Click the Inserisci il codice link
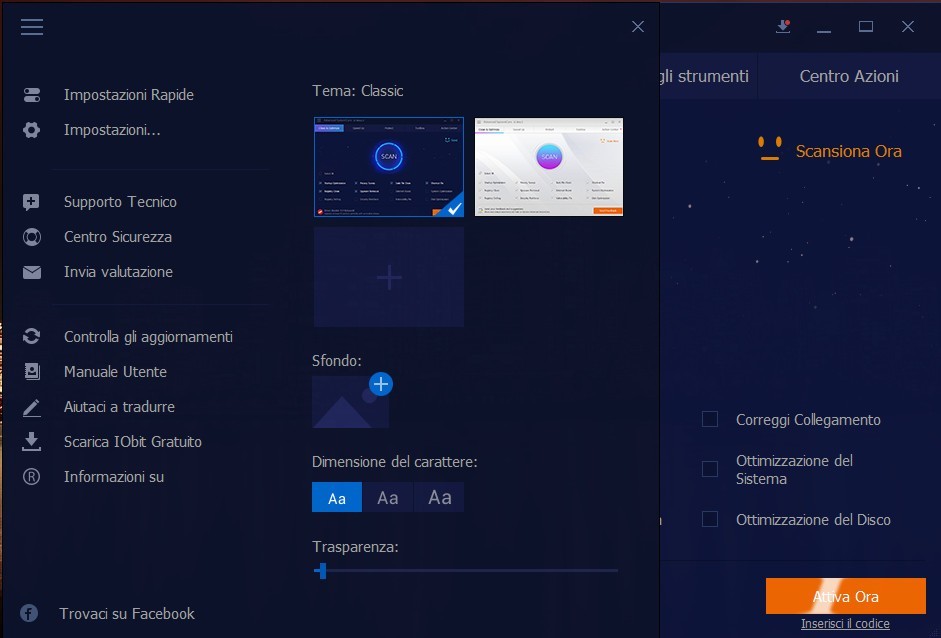This screenshot has width=941, height=638. [845, 624]
